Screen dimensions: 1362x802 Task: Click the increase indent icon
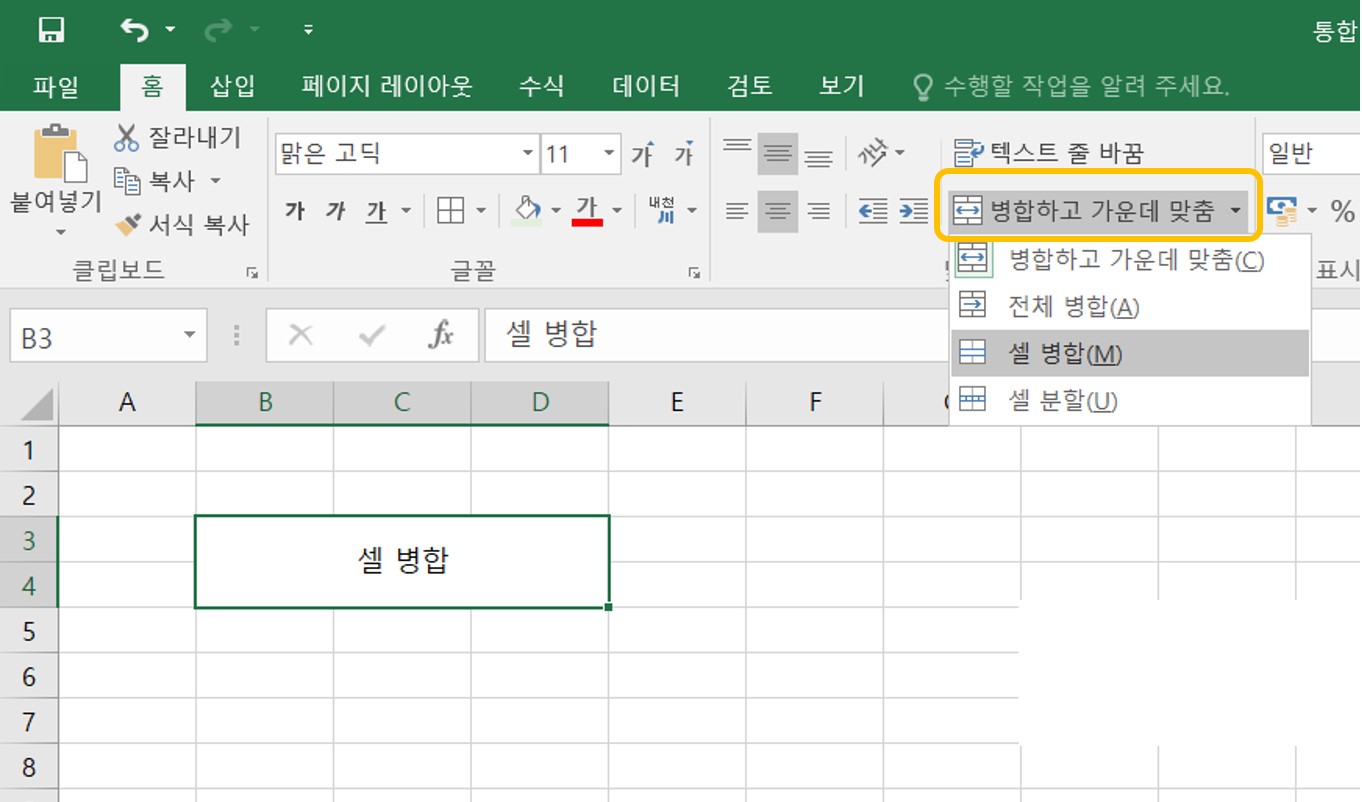pyautogui.click(x=913, y=211)
